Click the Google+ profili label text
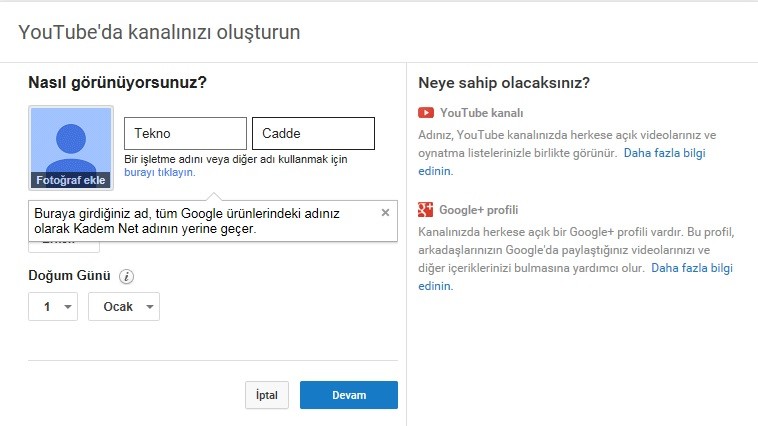Image resolution: width=758 pixels, height=426 pixels. [x=479, y=210]
